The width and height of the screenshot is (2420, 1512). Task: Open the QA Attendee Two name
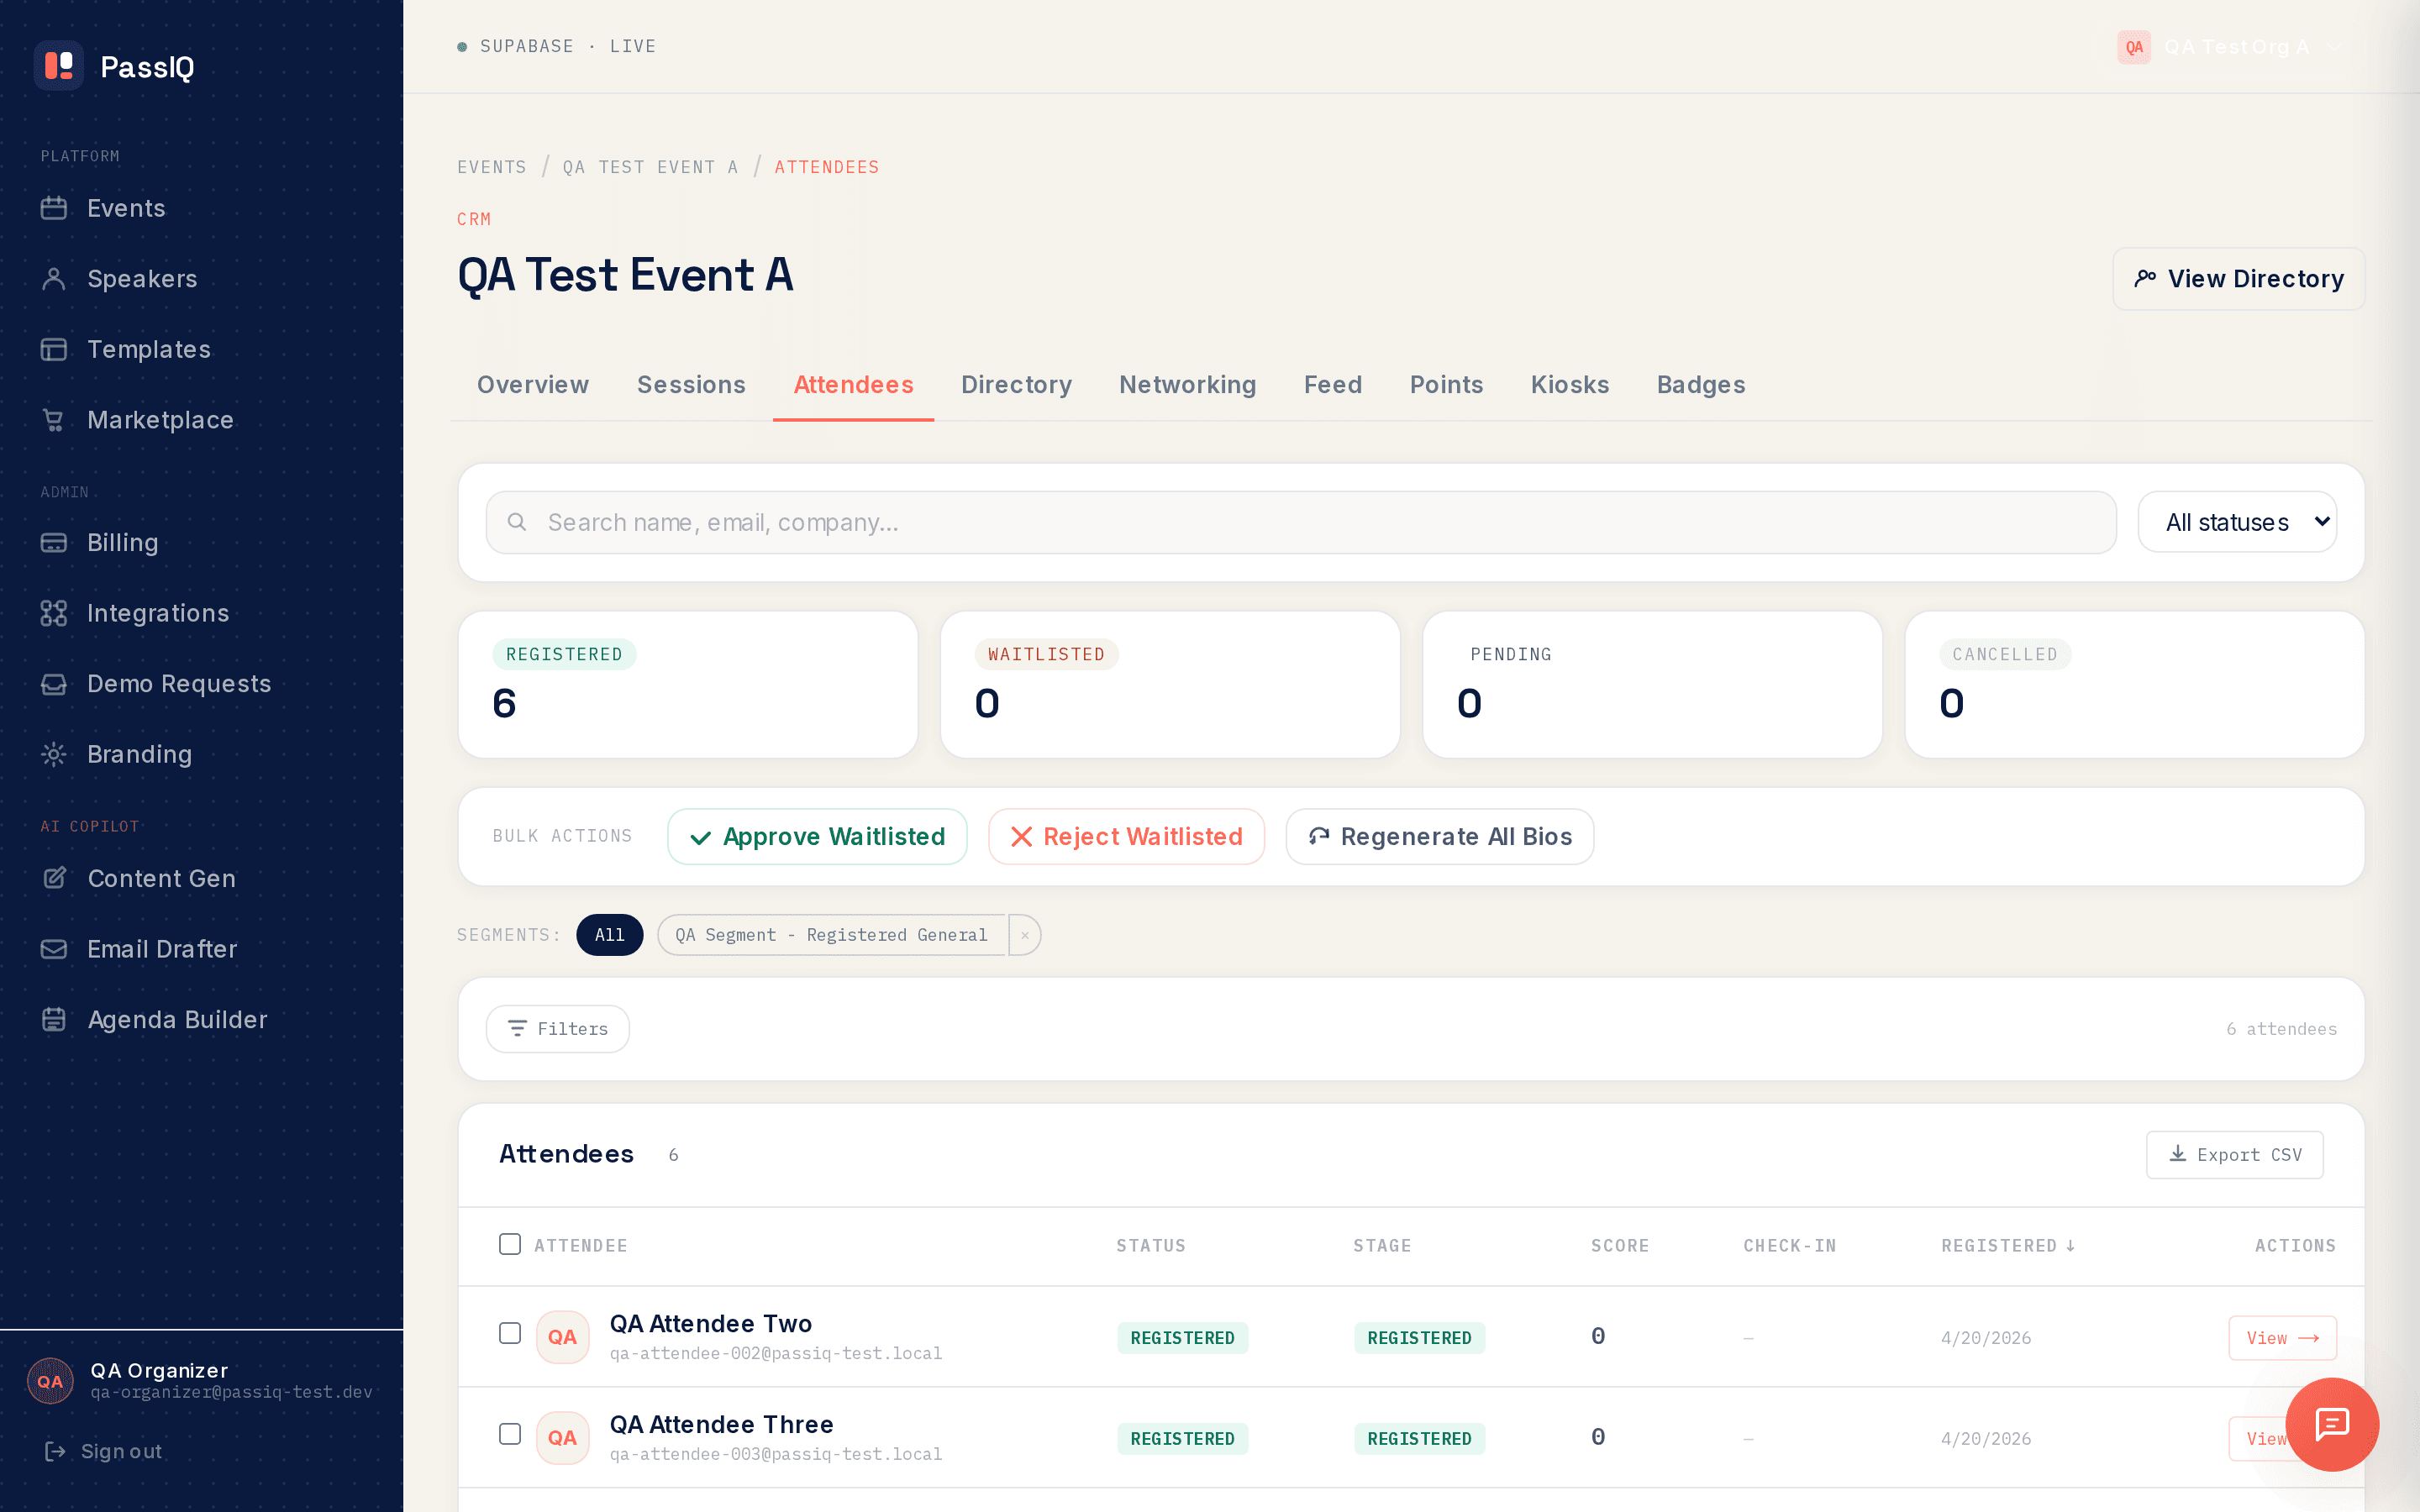710,1323
